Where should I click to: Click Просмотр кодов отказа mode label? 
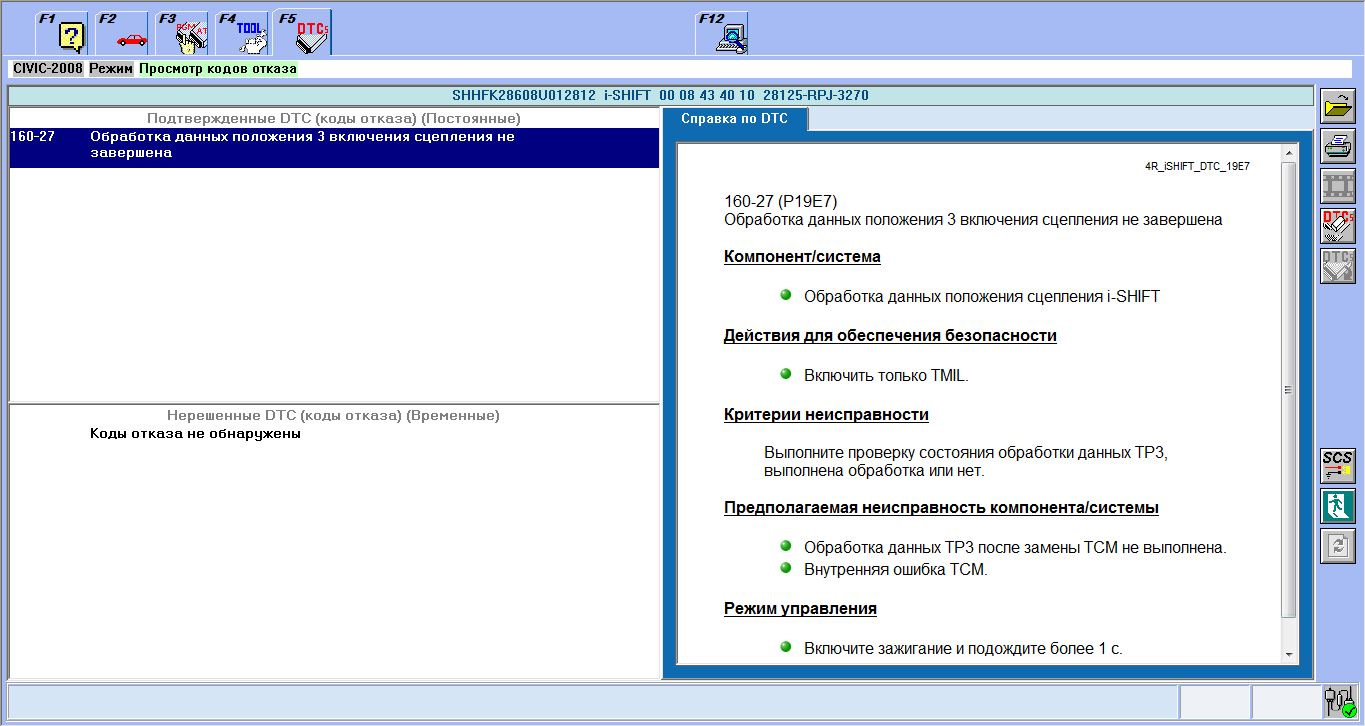pos(218,69)
